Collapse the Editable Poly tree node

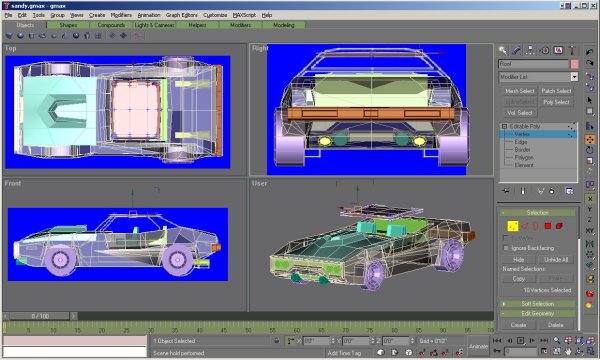pos(504,126)
